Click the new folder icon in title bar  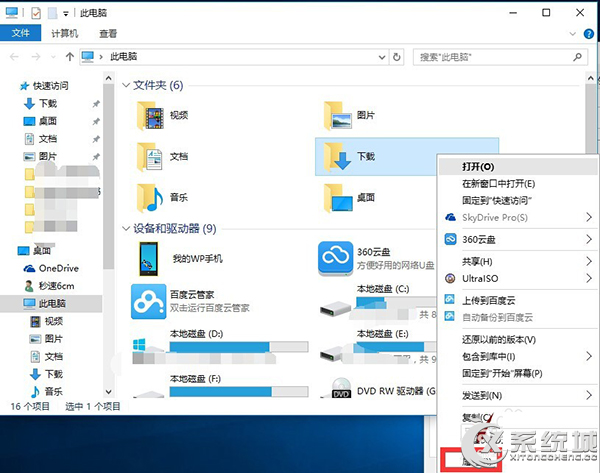click(x=52, y=13)
